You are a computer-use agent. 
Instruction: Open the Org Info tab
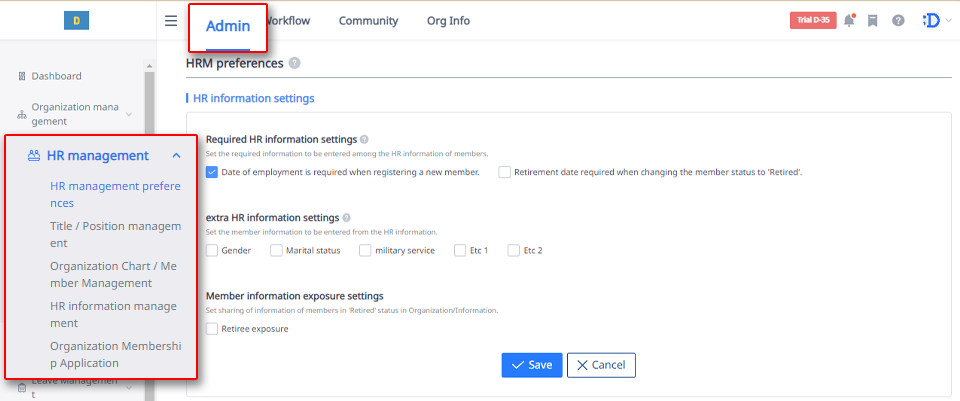448,21
